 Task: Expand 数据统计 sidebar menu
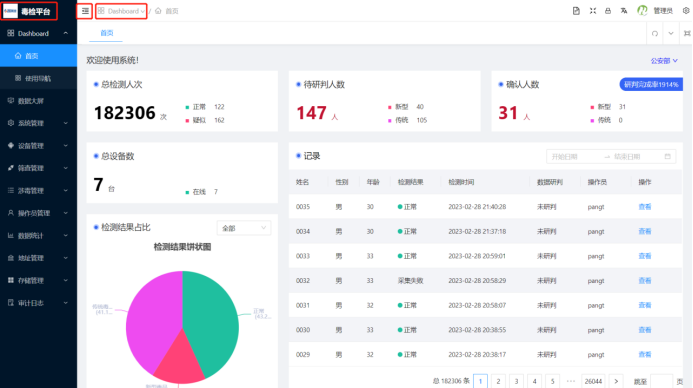coord(38,236)
